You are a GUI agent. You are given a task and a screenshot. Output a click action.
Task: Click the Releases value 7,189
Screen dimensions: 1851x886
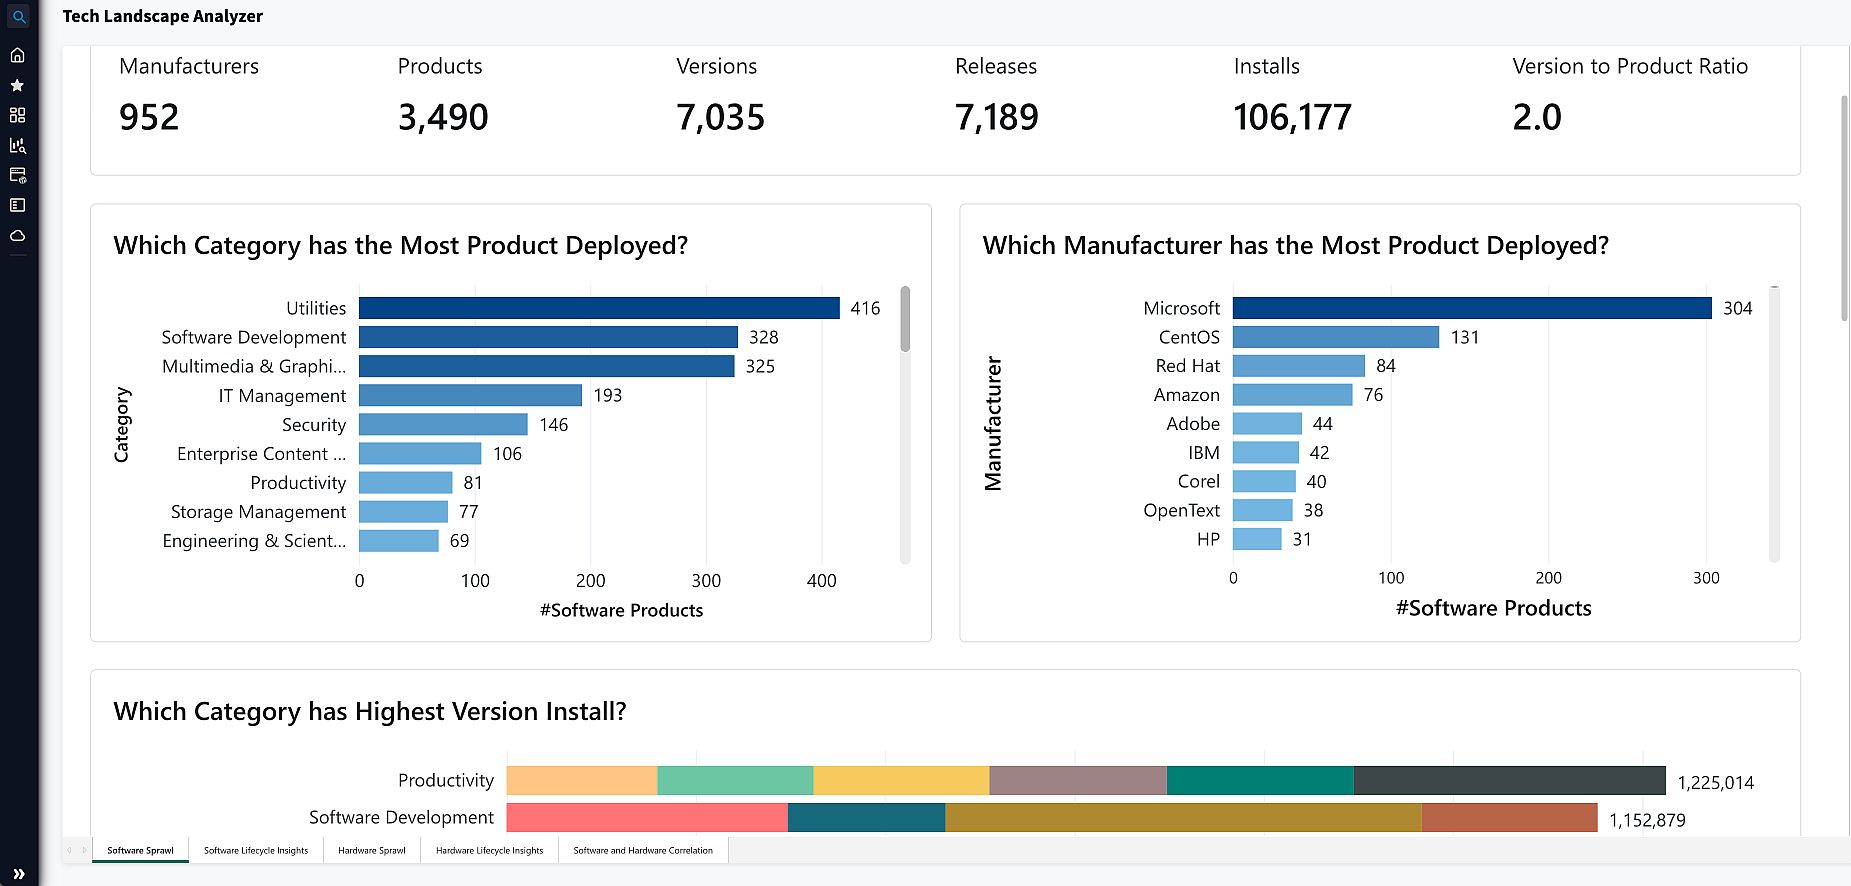click(x=997, y=117)
